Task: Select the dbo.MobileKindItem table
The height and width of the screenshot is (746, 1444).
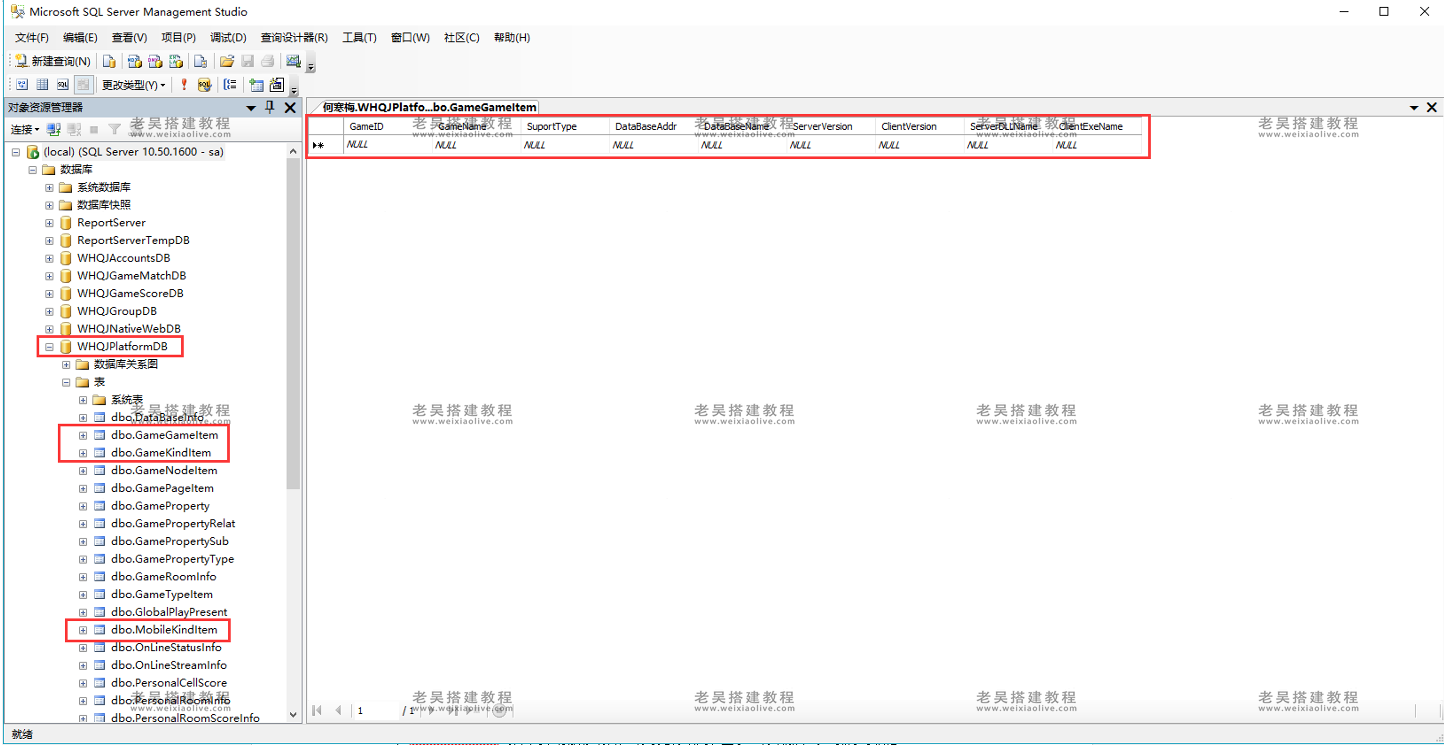Action: click(164, 630)
